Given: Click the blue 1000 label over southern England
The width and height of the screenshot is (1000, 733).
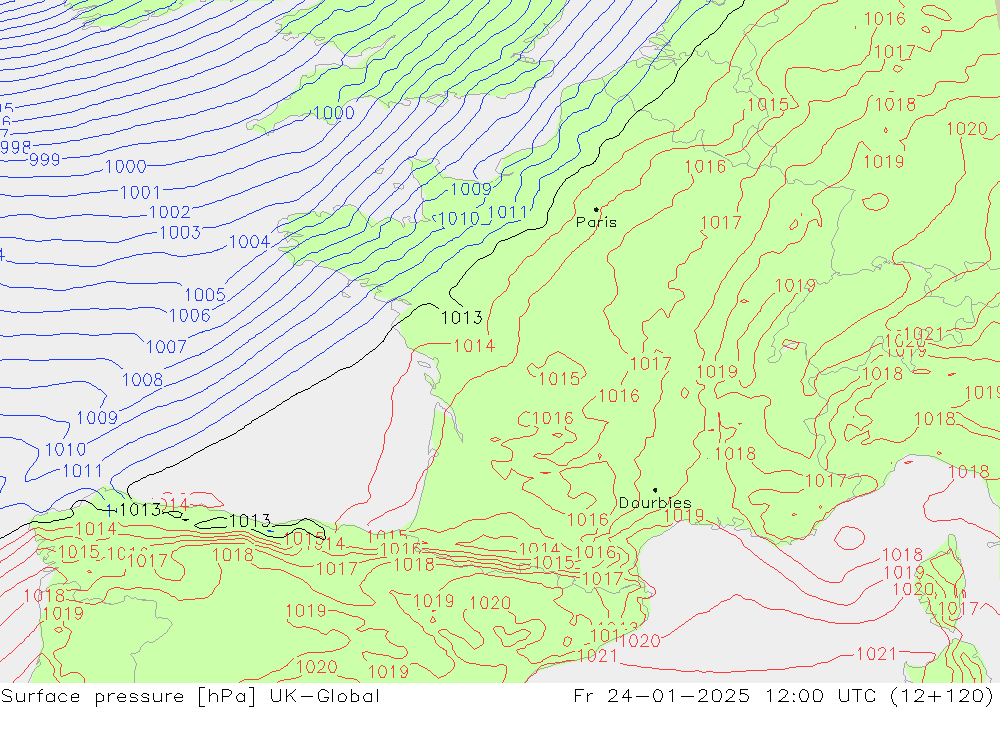Looking at the screenshot, I should pyautogui.click(x=334, y=113).
